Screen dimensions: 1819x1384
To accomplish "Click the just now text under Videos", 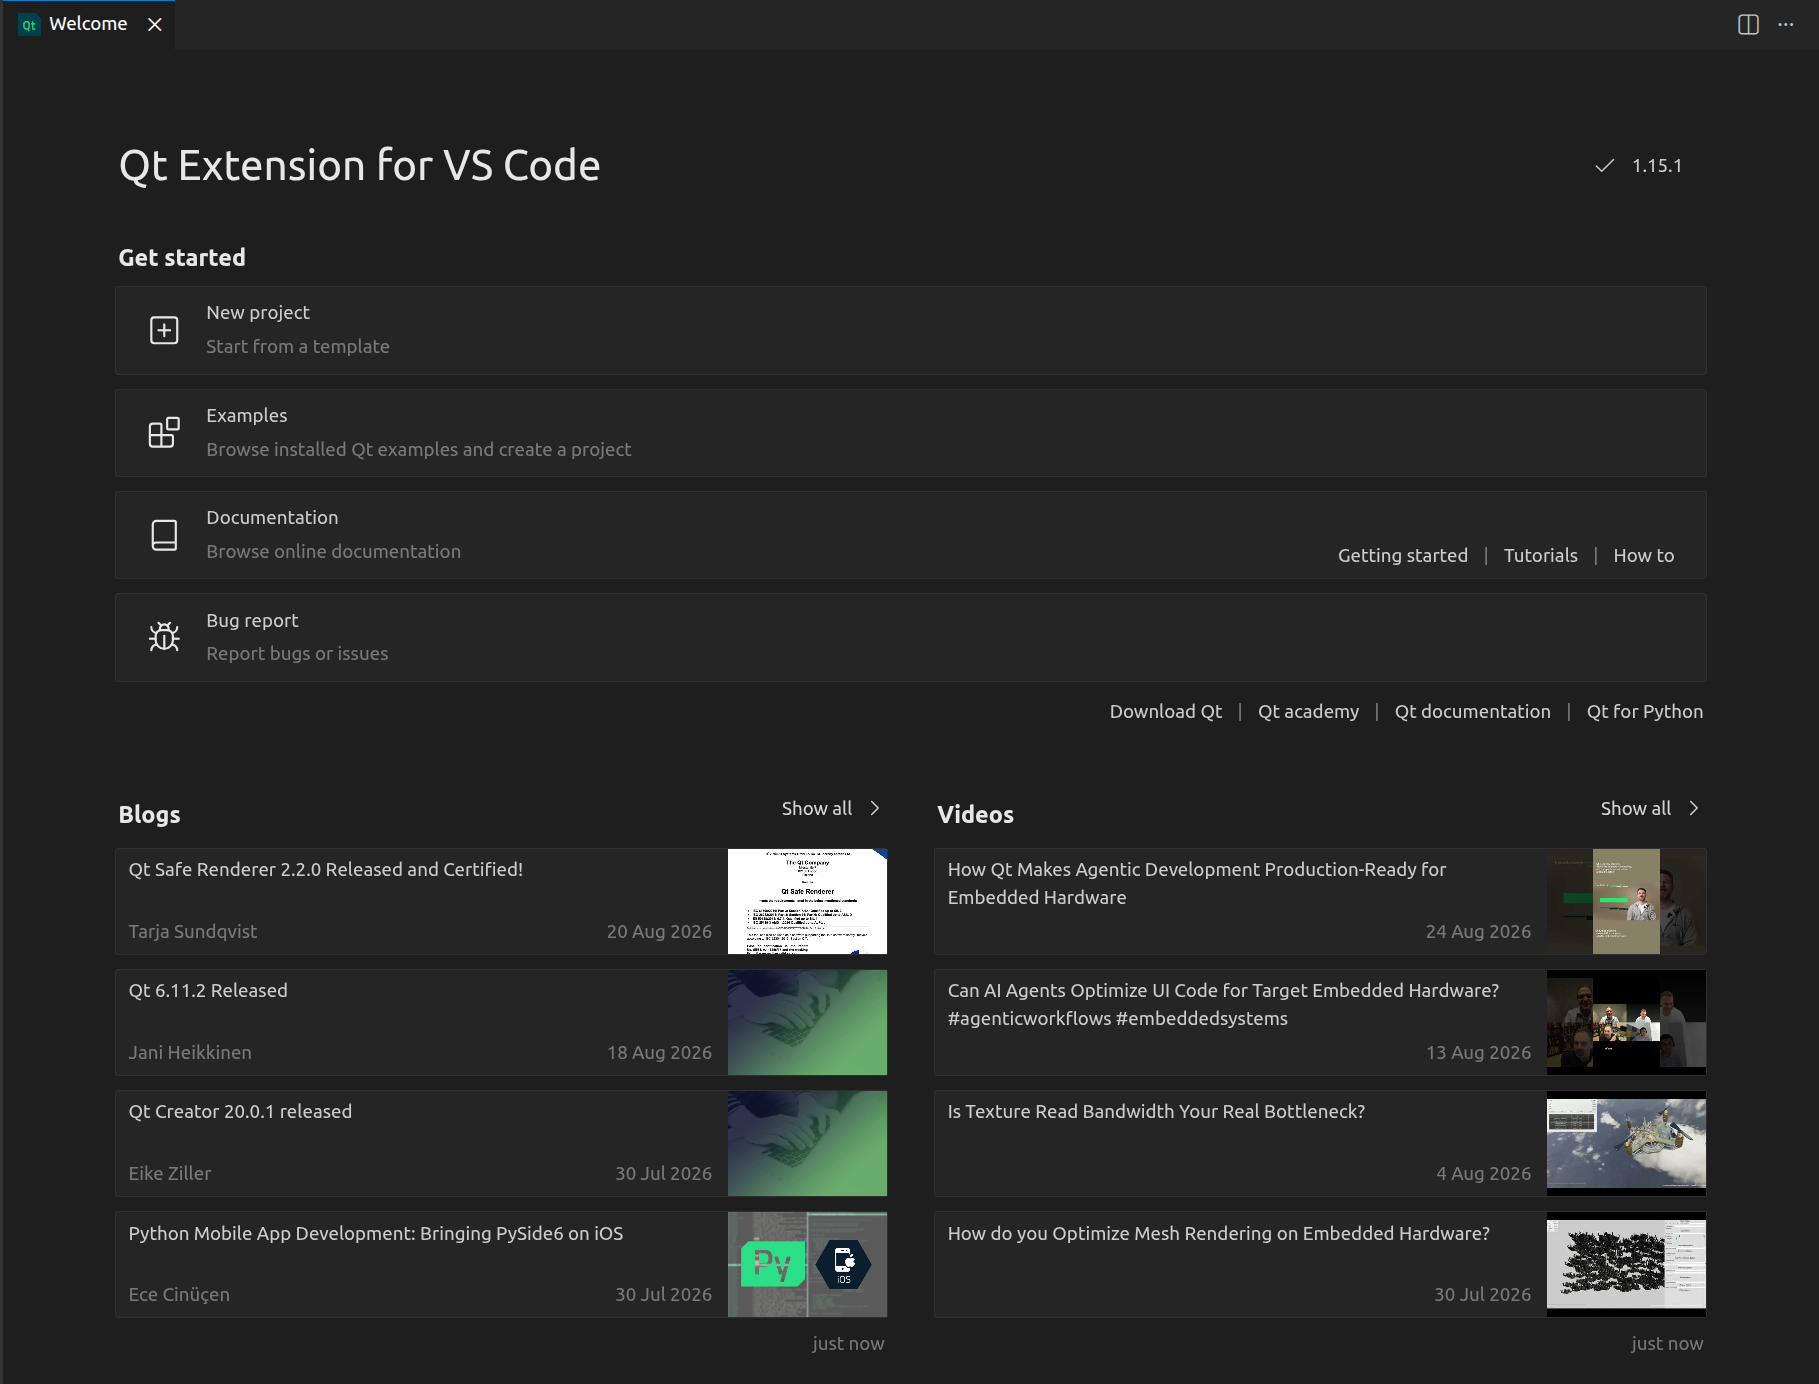I will [x=1667, y=1343].
